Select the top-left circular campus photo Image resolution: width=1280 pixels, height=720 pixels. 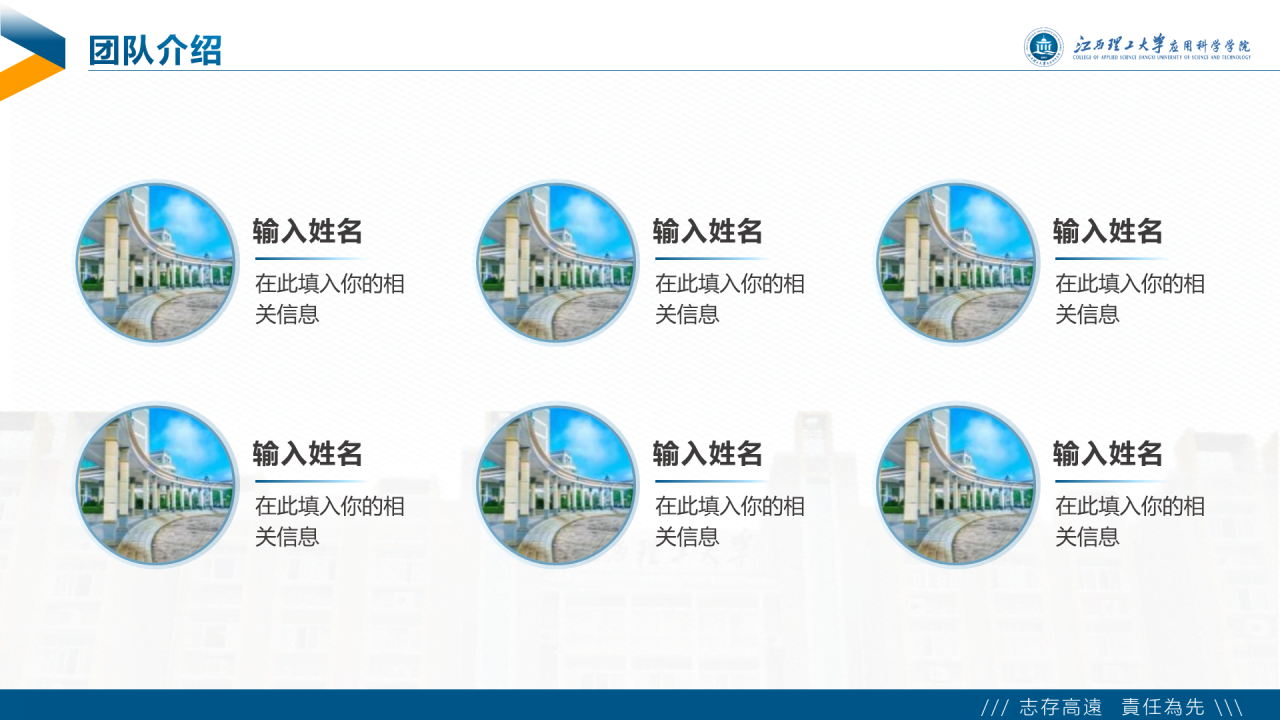tap(157, 263)
